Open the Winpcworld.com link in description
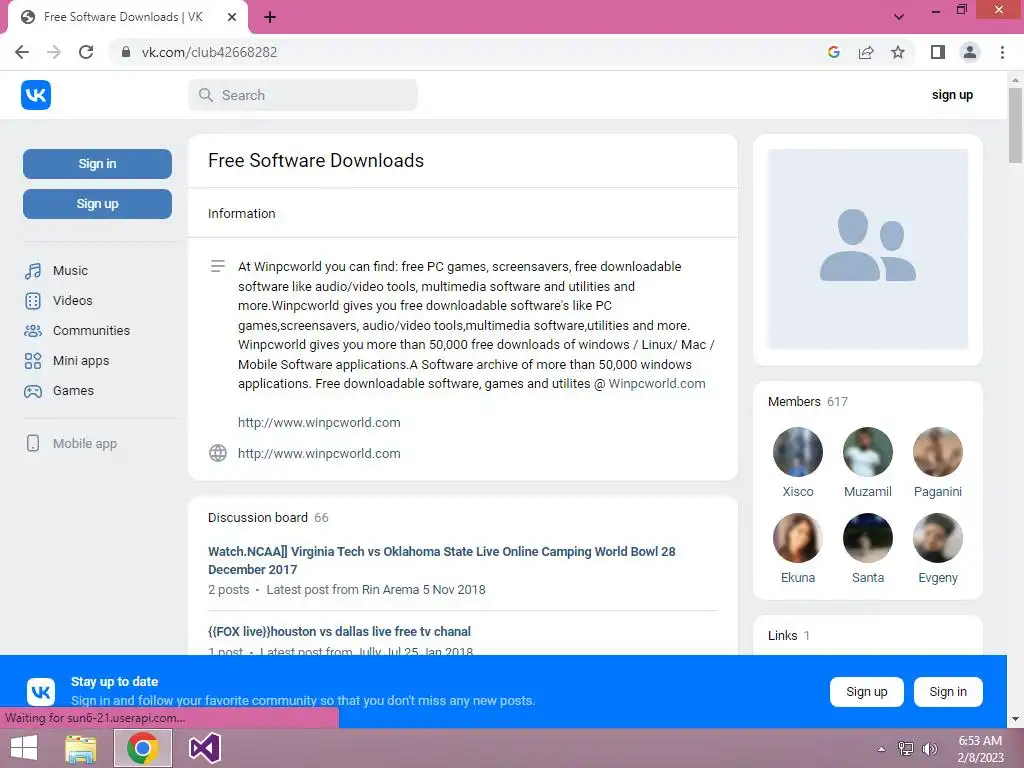This screenshot has width=1024, height=768. click(656, 383)
